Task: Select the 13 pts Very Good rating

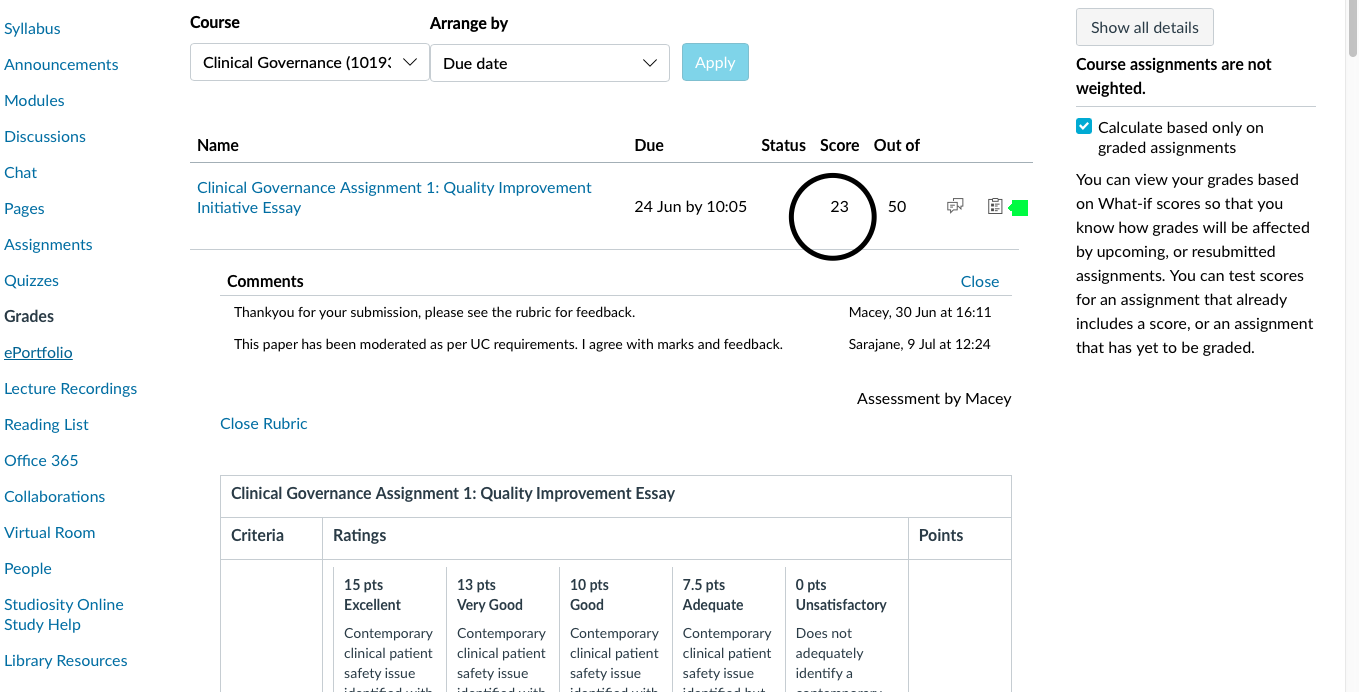Action: 502,630
